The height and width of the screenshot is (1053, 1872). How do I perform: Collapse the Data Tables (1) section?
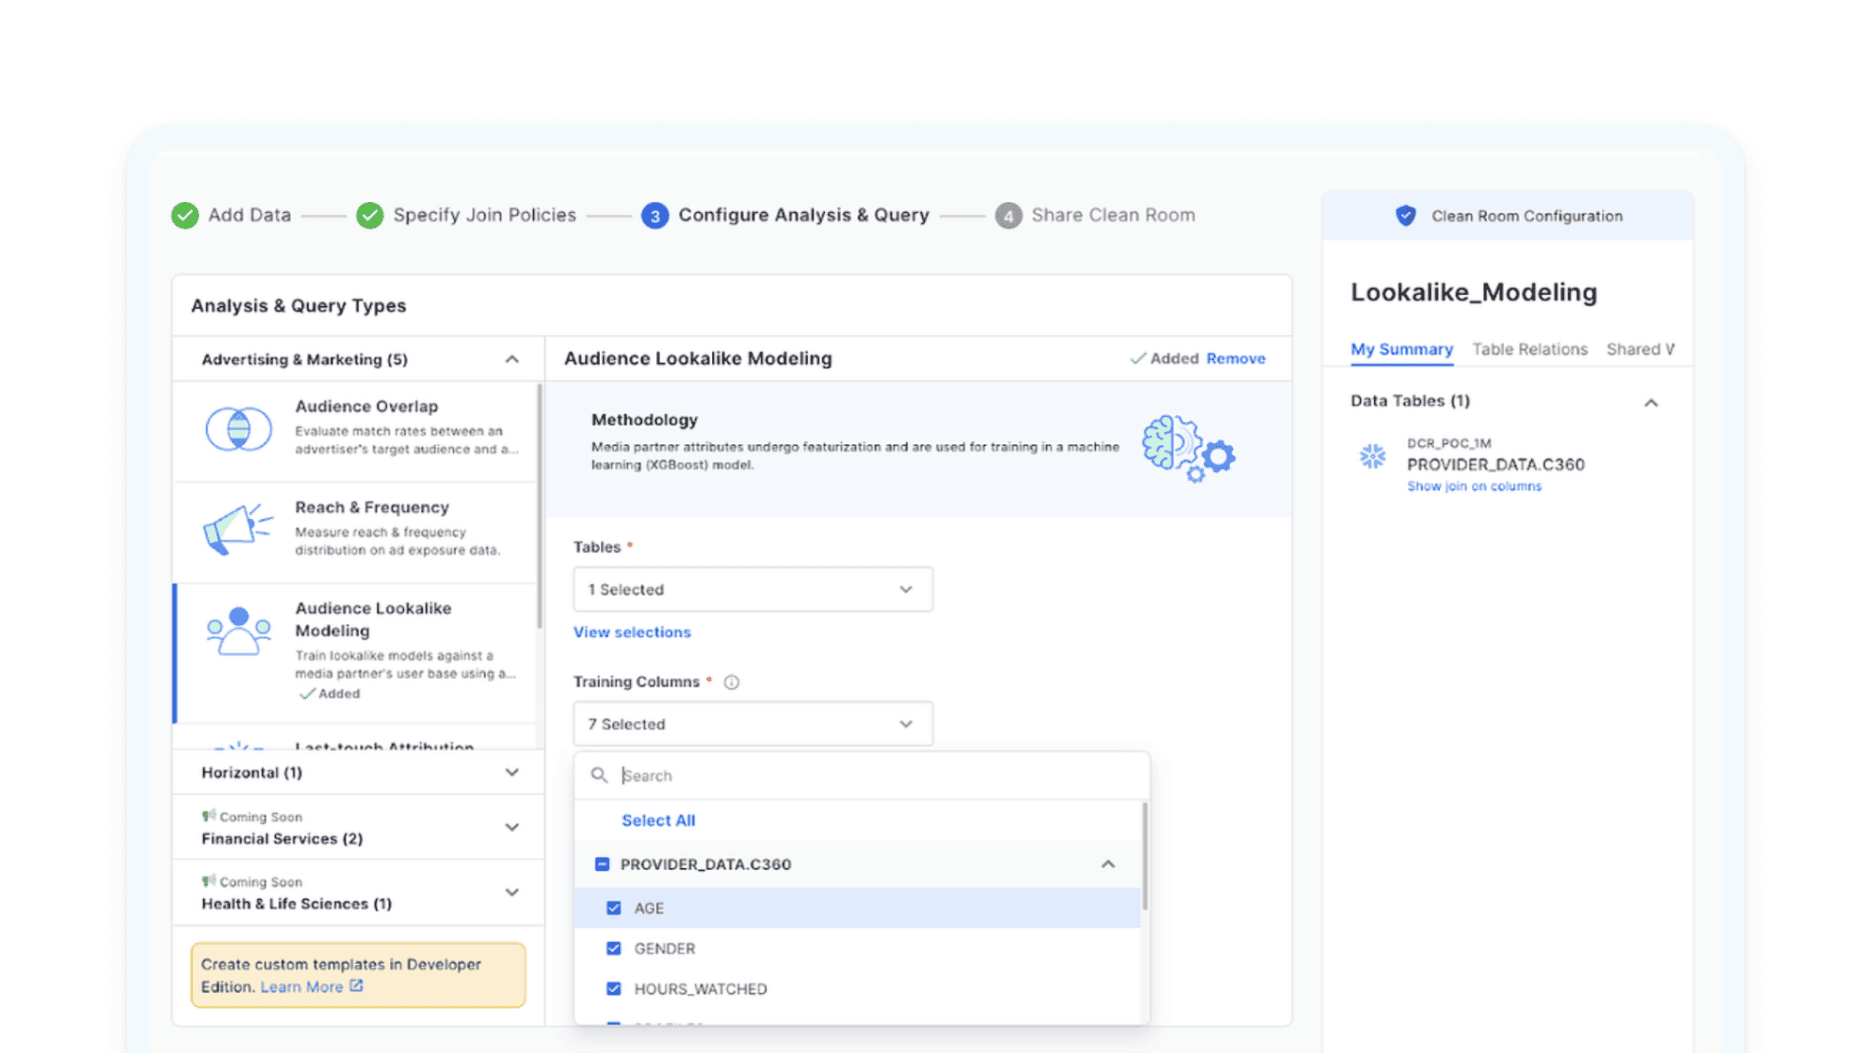[1650, 403]
